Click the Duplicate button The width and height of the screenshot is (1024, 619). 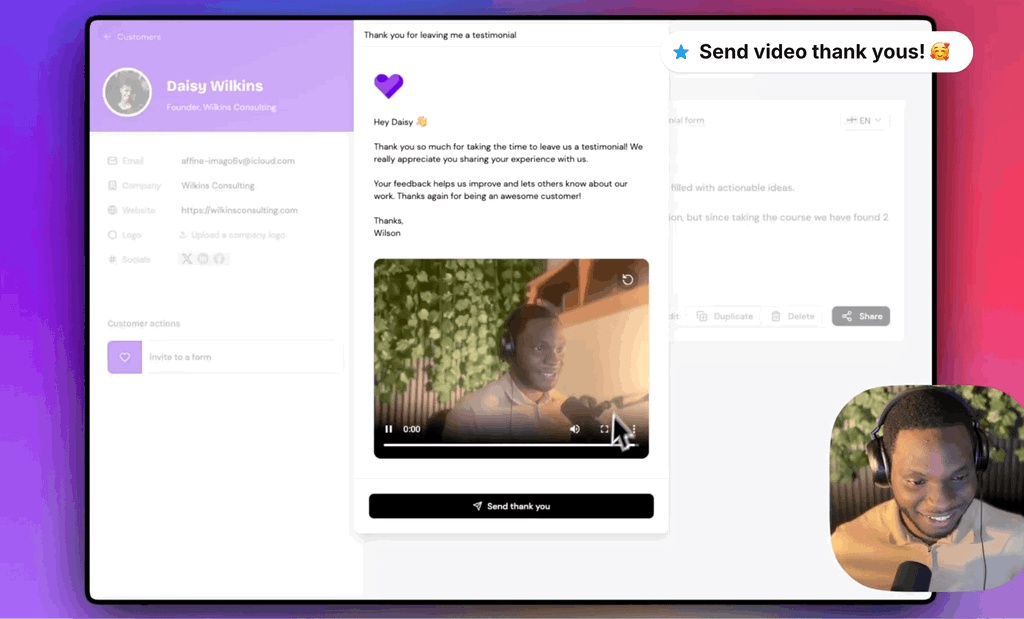[x=725, y=316]
